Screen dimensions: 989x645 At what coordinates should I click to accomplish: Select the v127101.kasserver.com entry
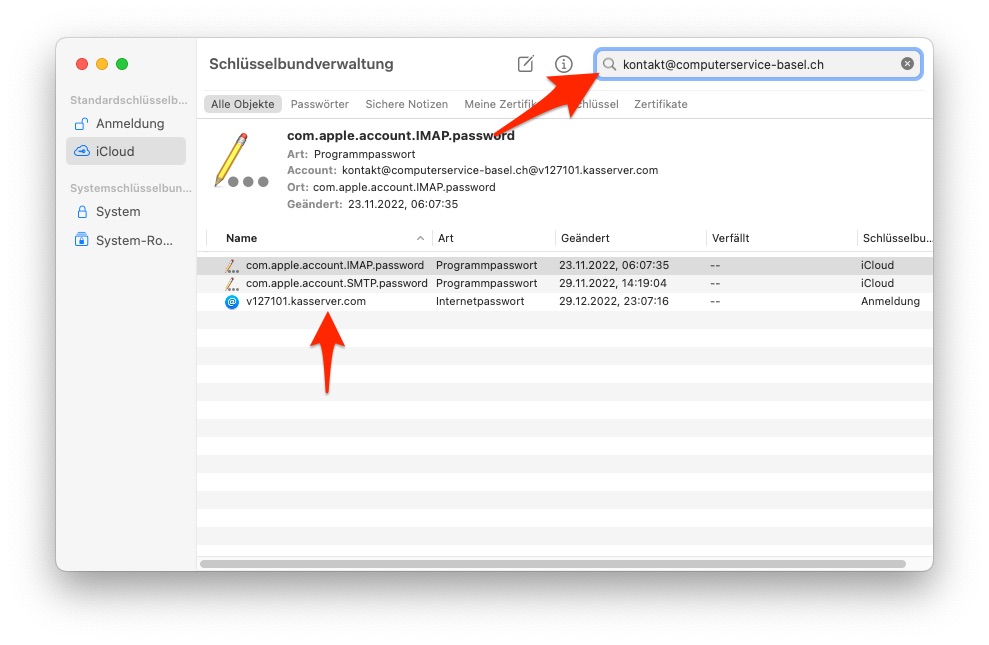[x=565, y=301]
